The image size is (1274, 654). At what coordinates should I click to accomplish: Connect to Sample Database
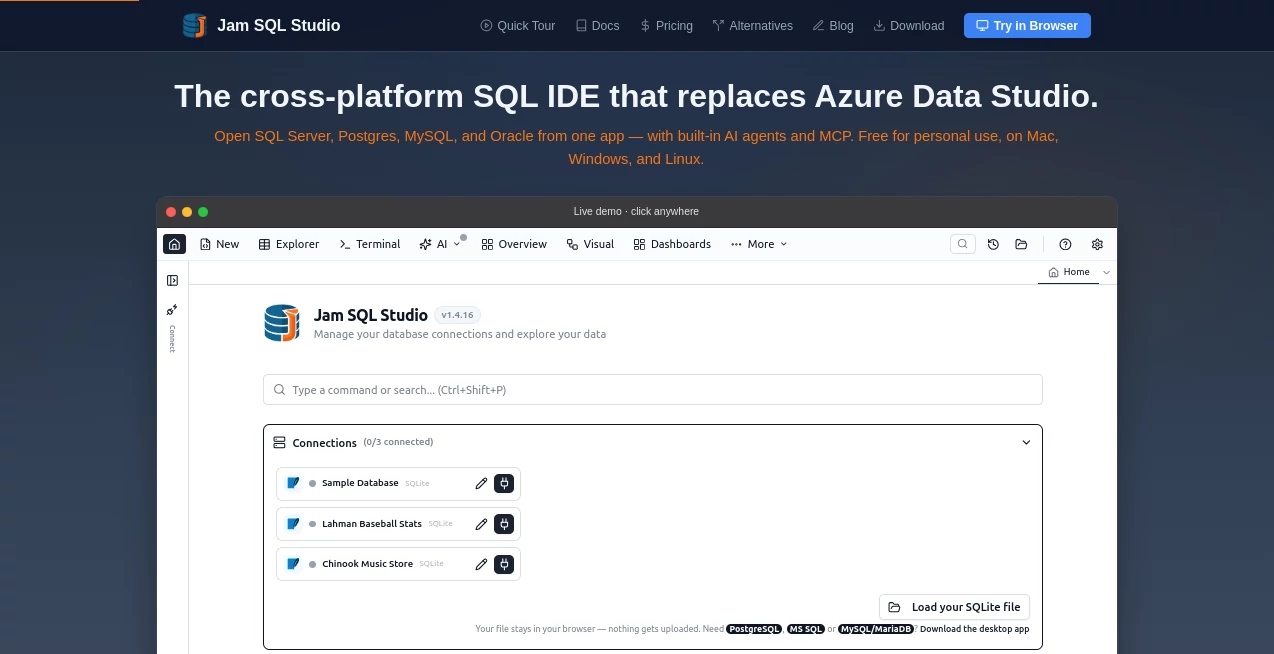tap(504, 483)
